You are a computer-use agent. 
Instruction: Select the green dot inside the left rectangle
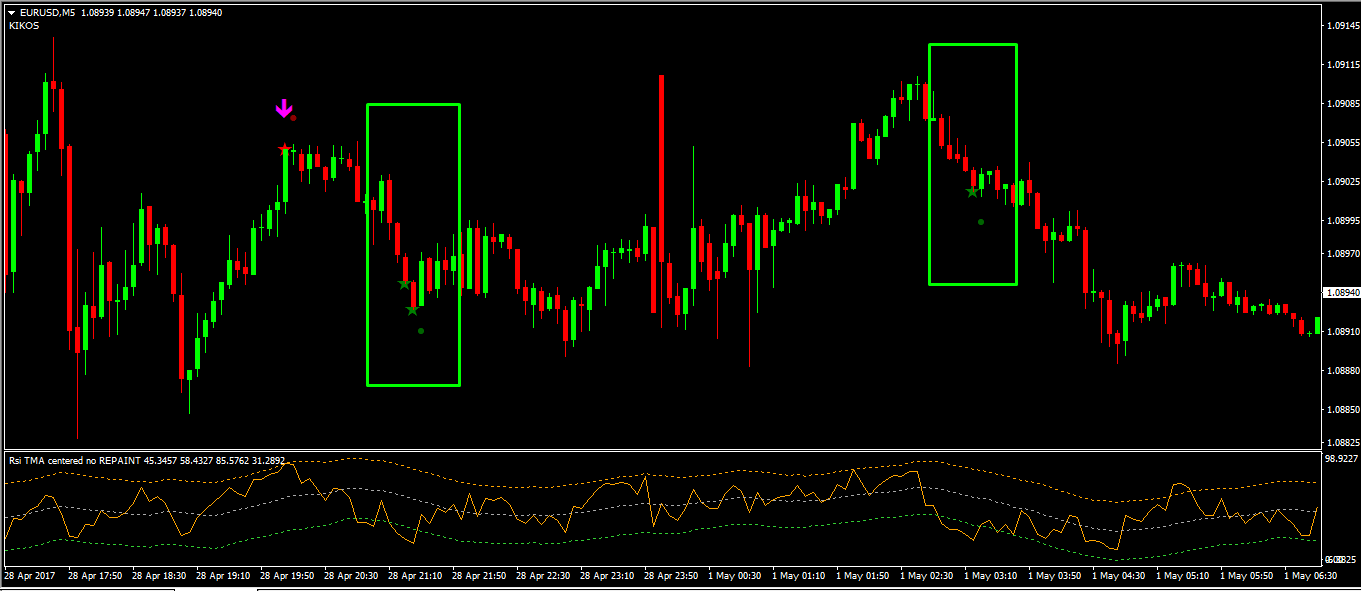[420, 331]
